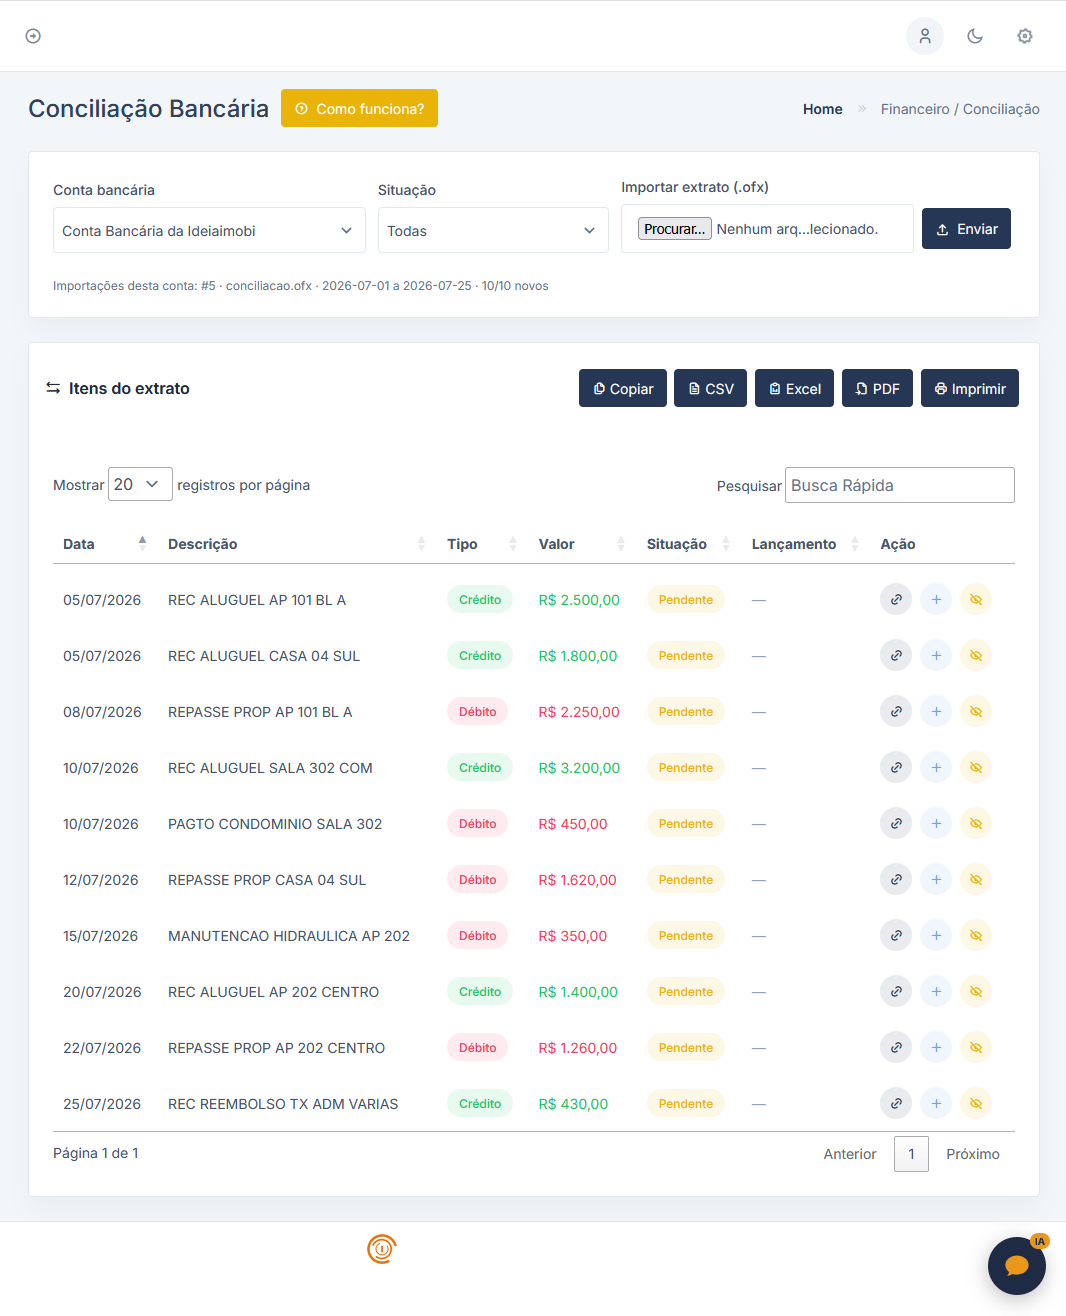Click link icon for REC ALUGUEL AP 101 BL A
Screen dimensions: 1066x1316
(896, 600)
